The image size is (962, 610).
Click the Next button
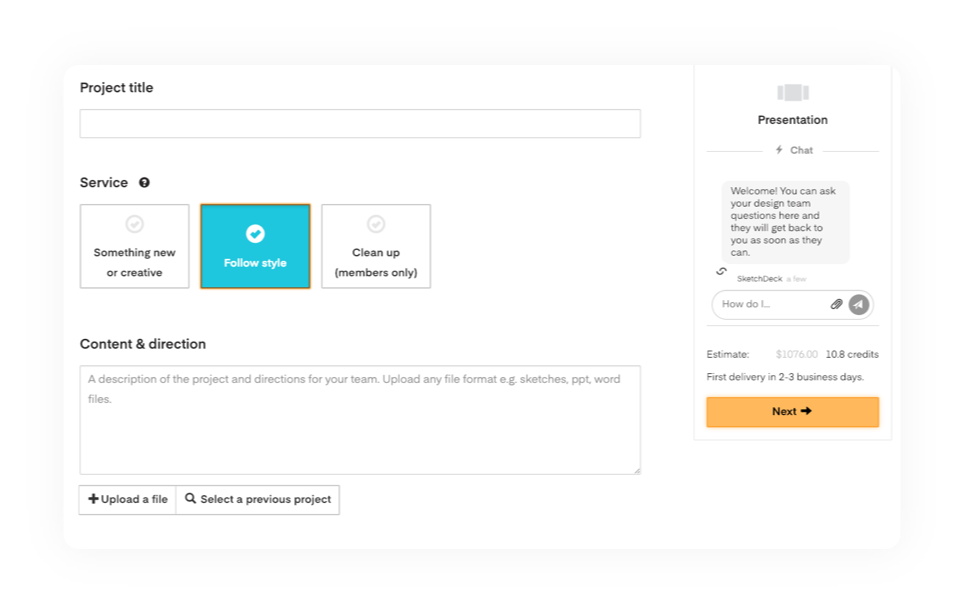(793, 412)
